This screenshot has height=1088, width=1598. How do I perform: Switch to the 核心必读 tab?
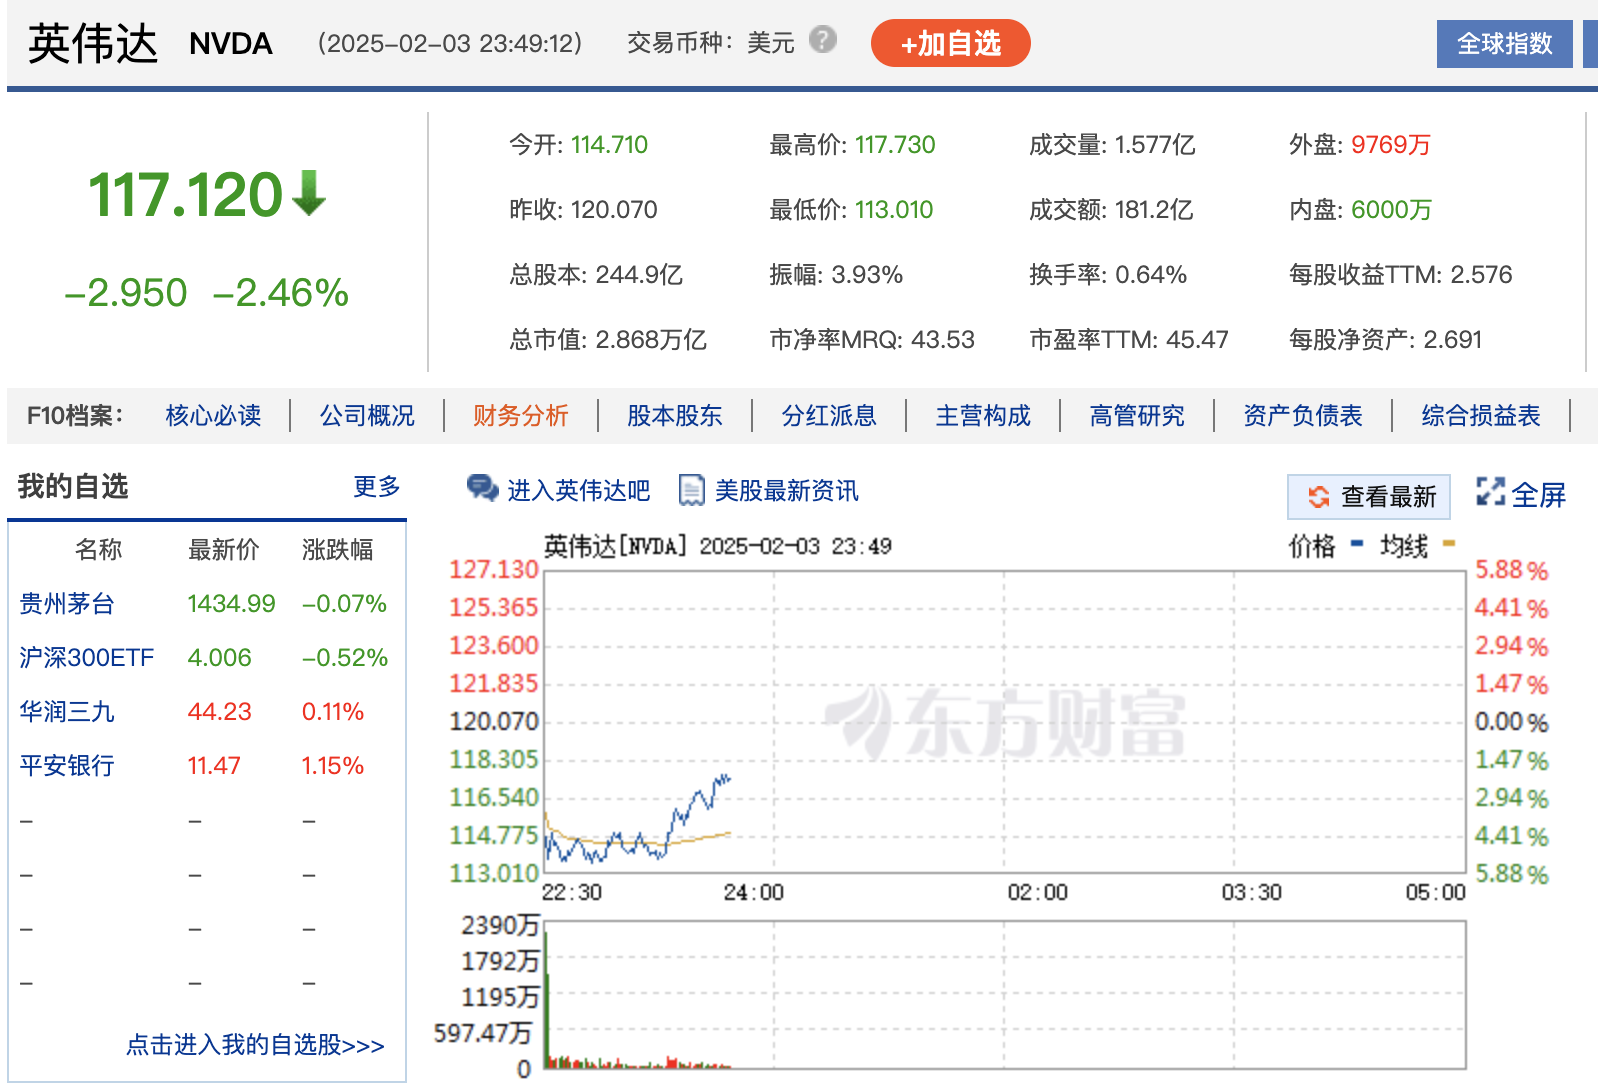pos(213,416)
